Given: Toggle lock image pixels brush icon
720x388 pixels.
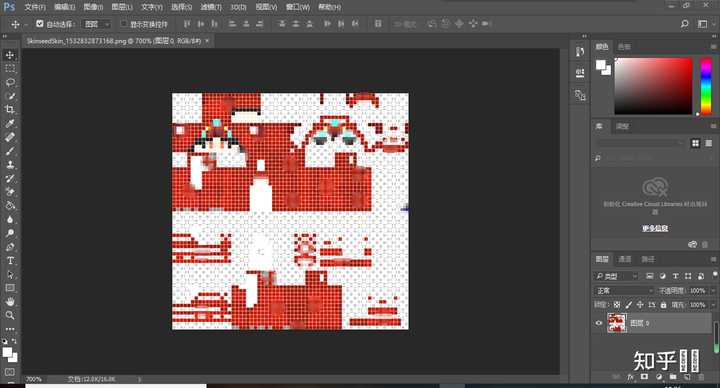Looking at the screenshot, I should [629, 304].
